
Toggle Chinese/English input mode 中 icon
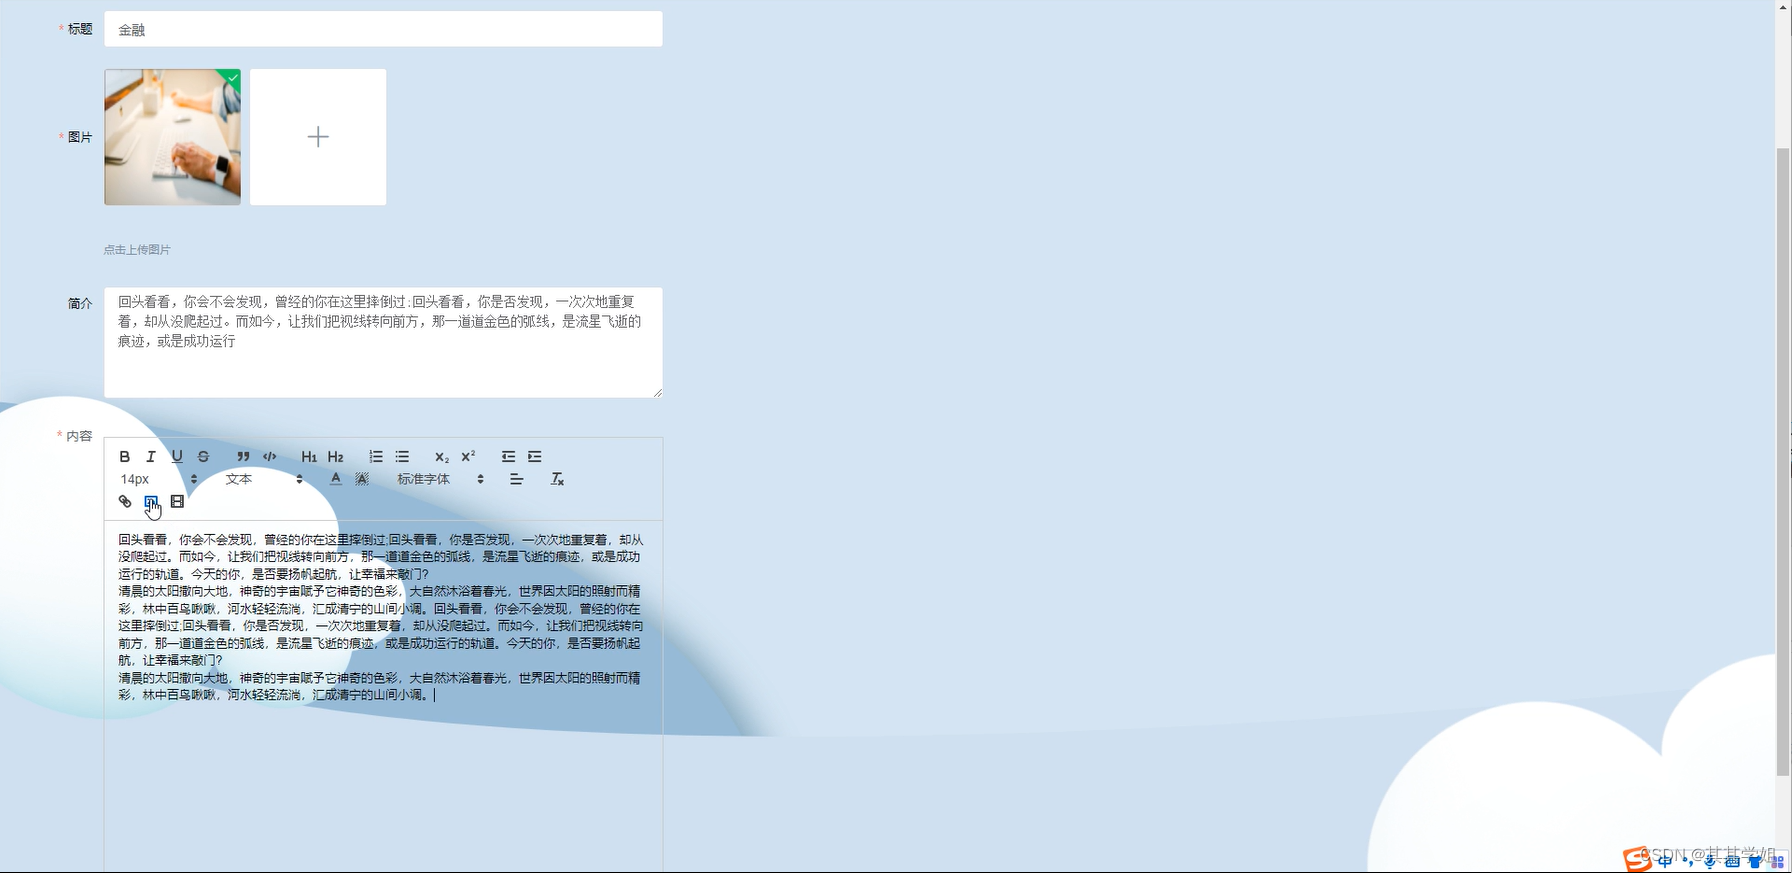(x=1665, y=861)
